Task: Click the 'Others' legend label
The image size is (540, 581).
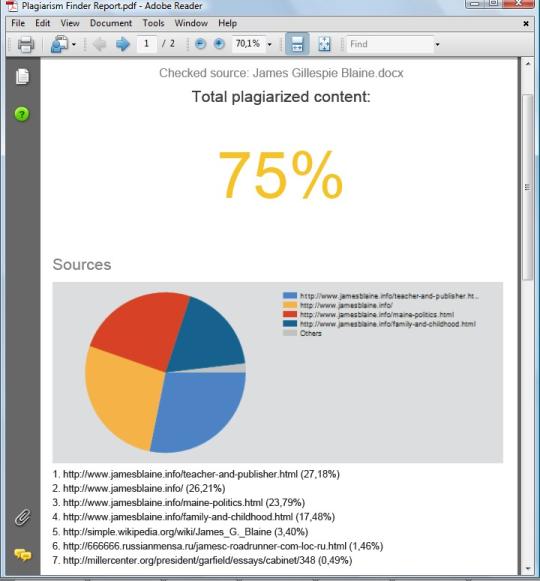Action: pyautogui.click(x=311, y=333)
